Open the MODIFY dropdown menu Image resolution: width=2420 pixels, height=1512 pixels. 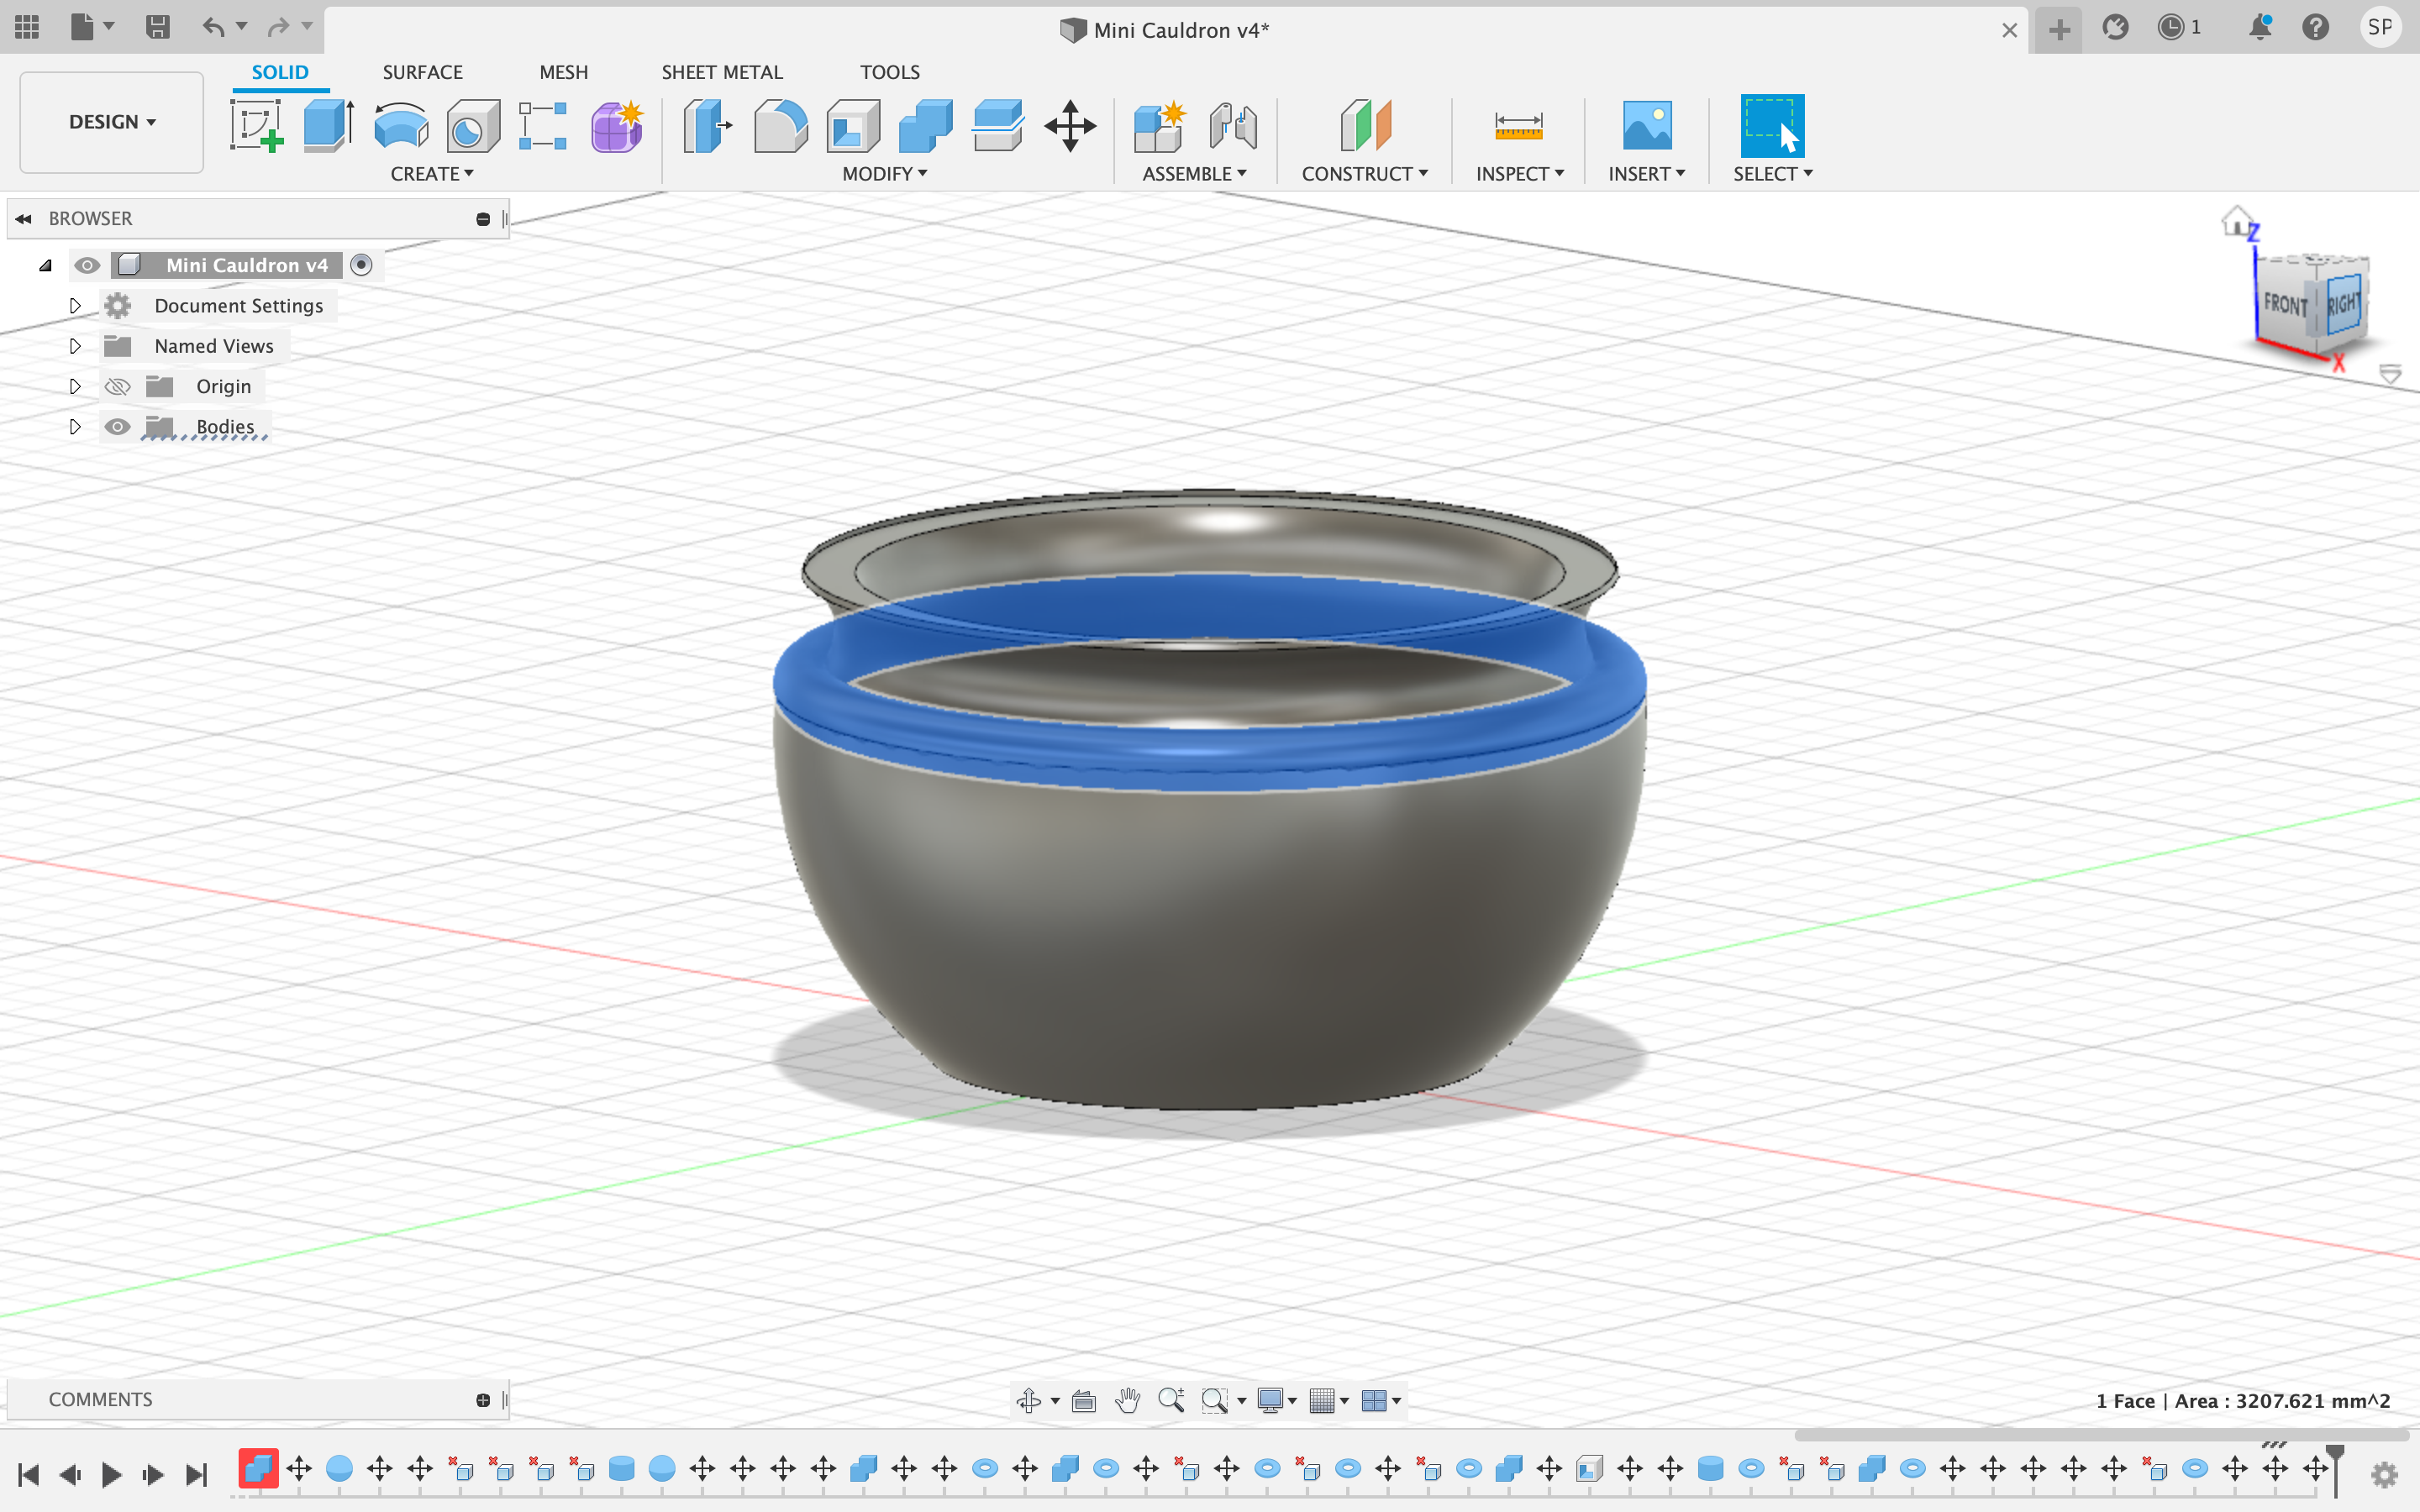click(885, 173)
